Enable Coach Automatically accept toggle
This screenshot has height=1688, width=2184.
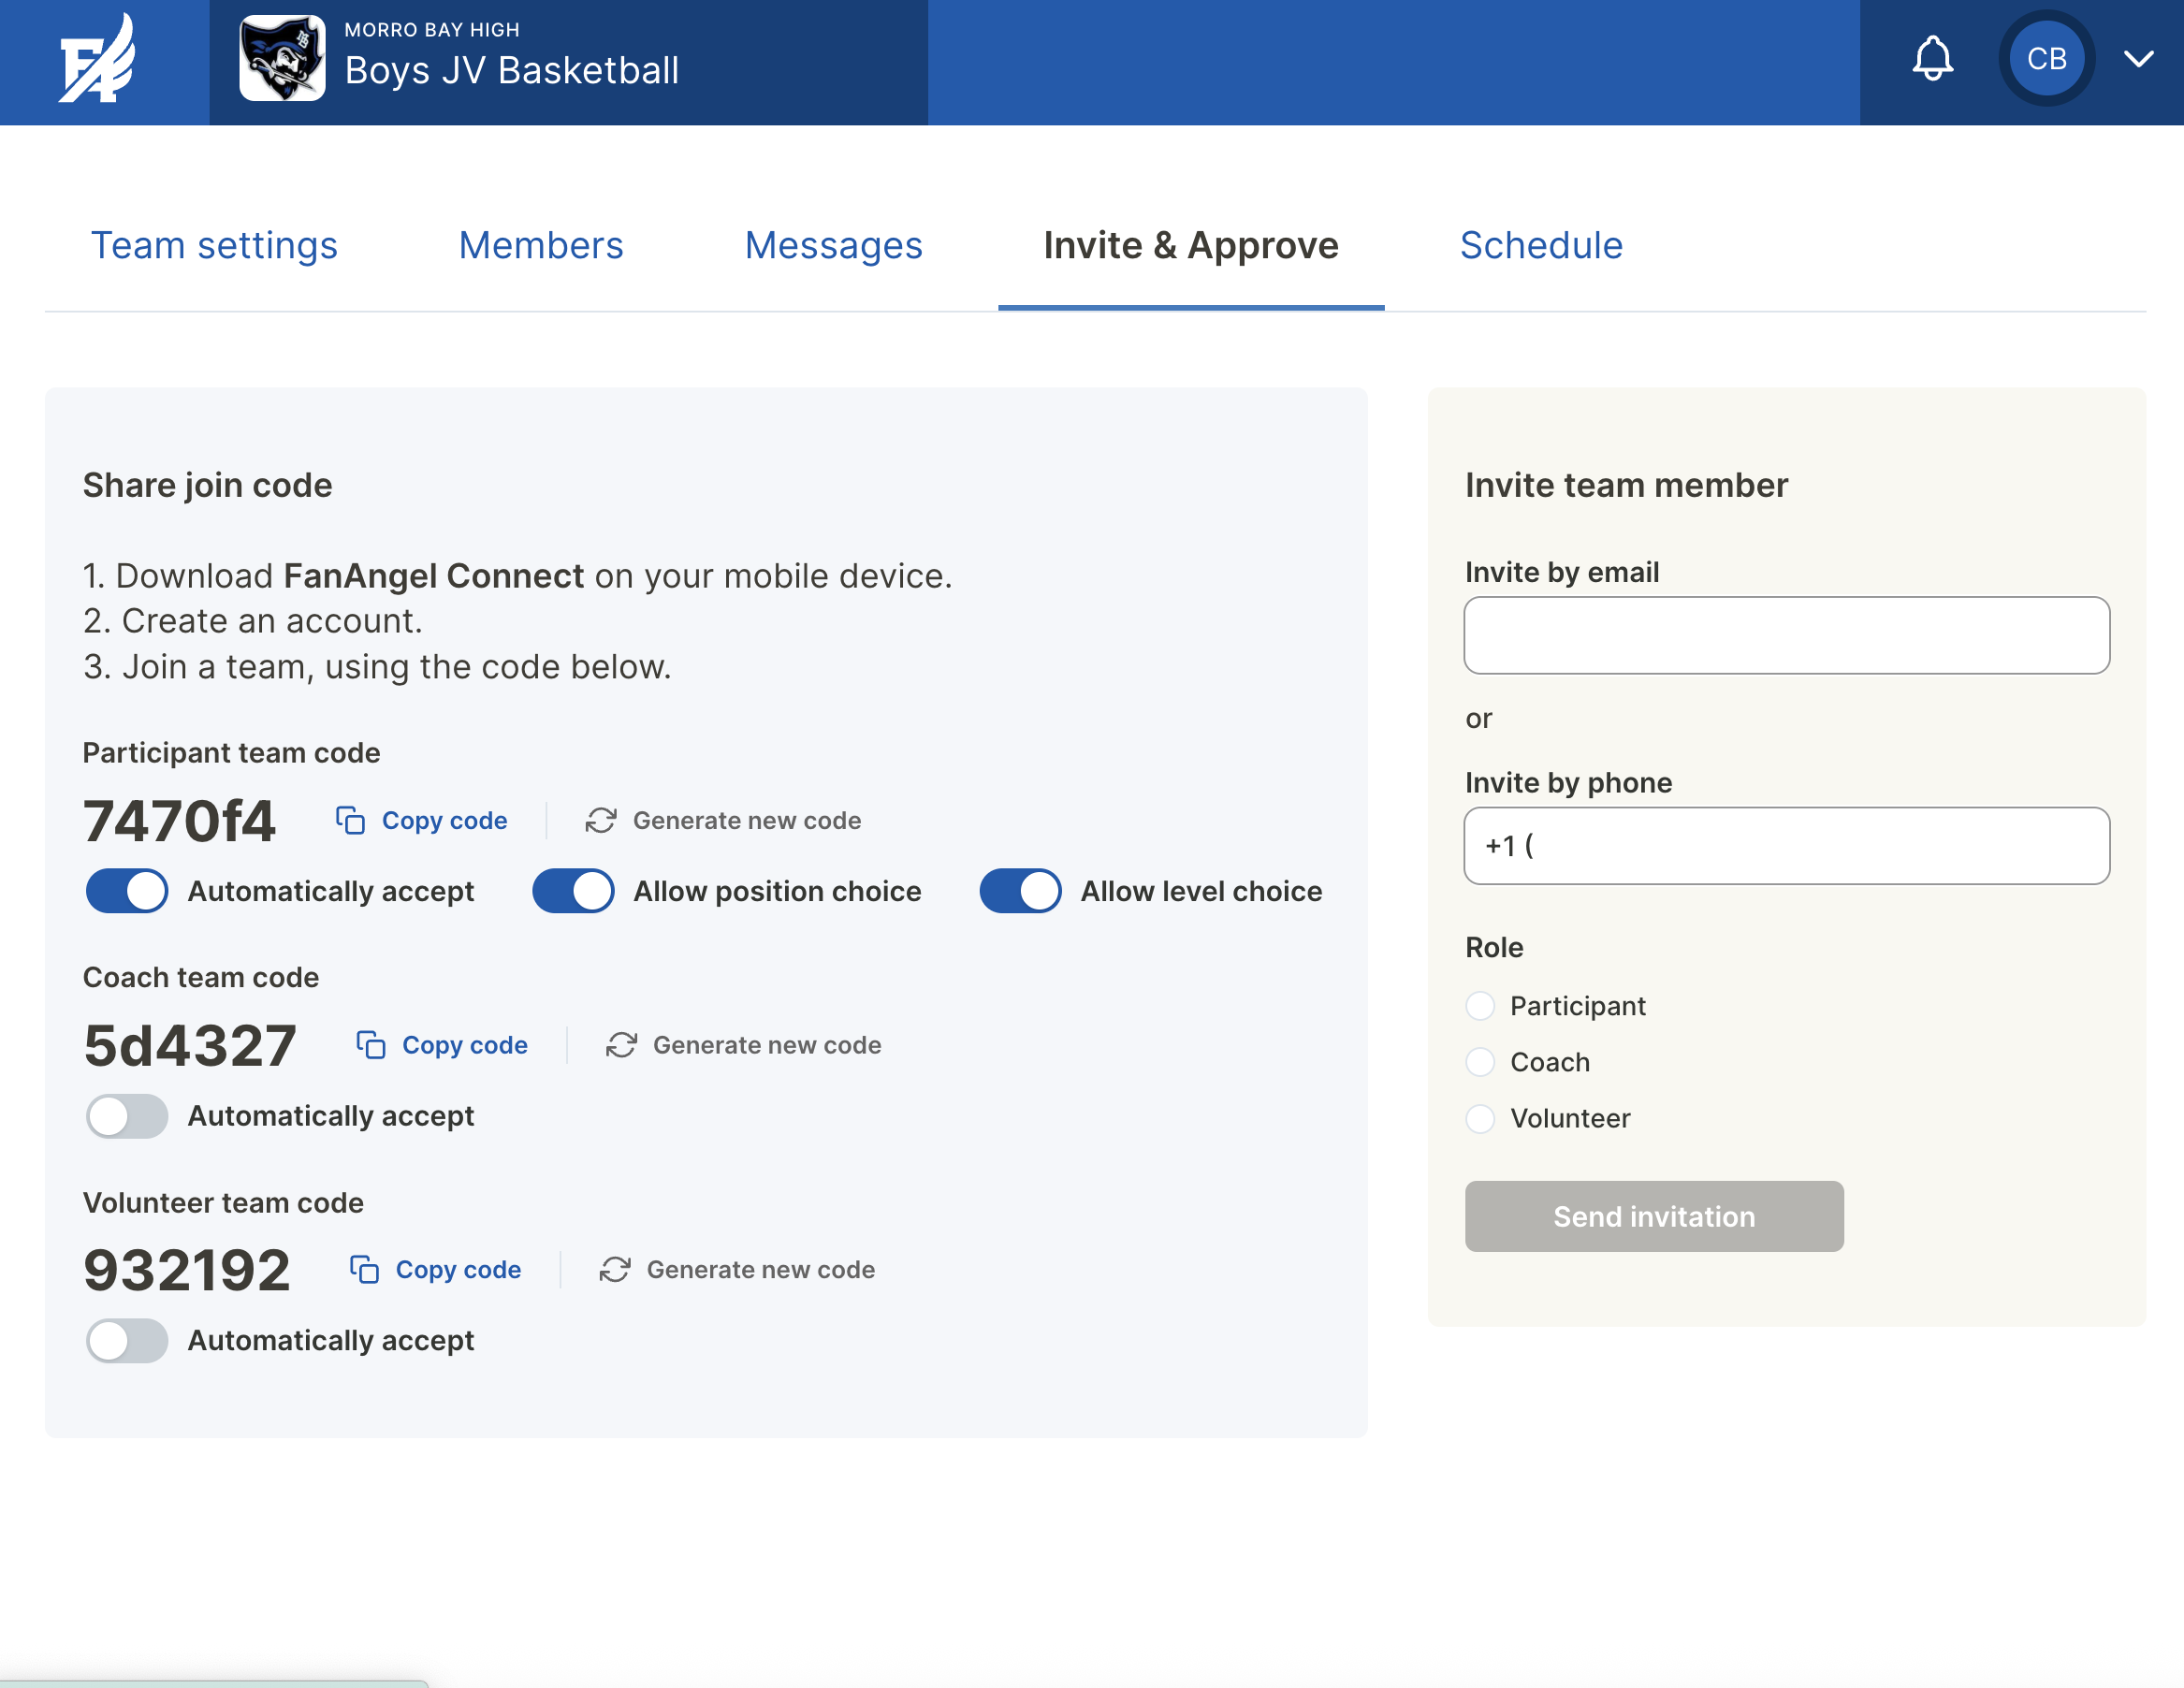(127, 1116)
